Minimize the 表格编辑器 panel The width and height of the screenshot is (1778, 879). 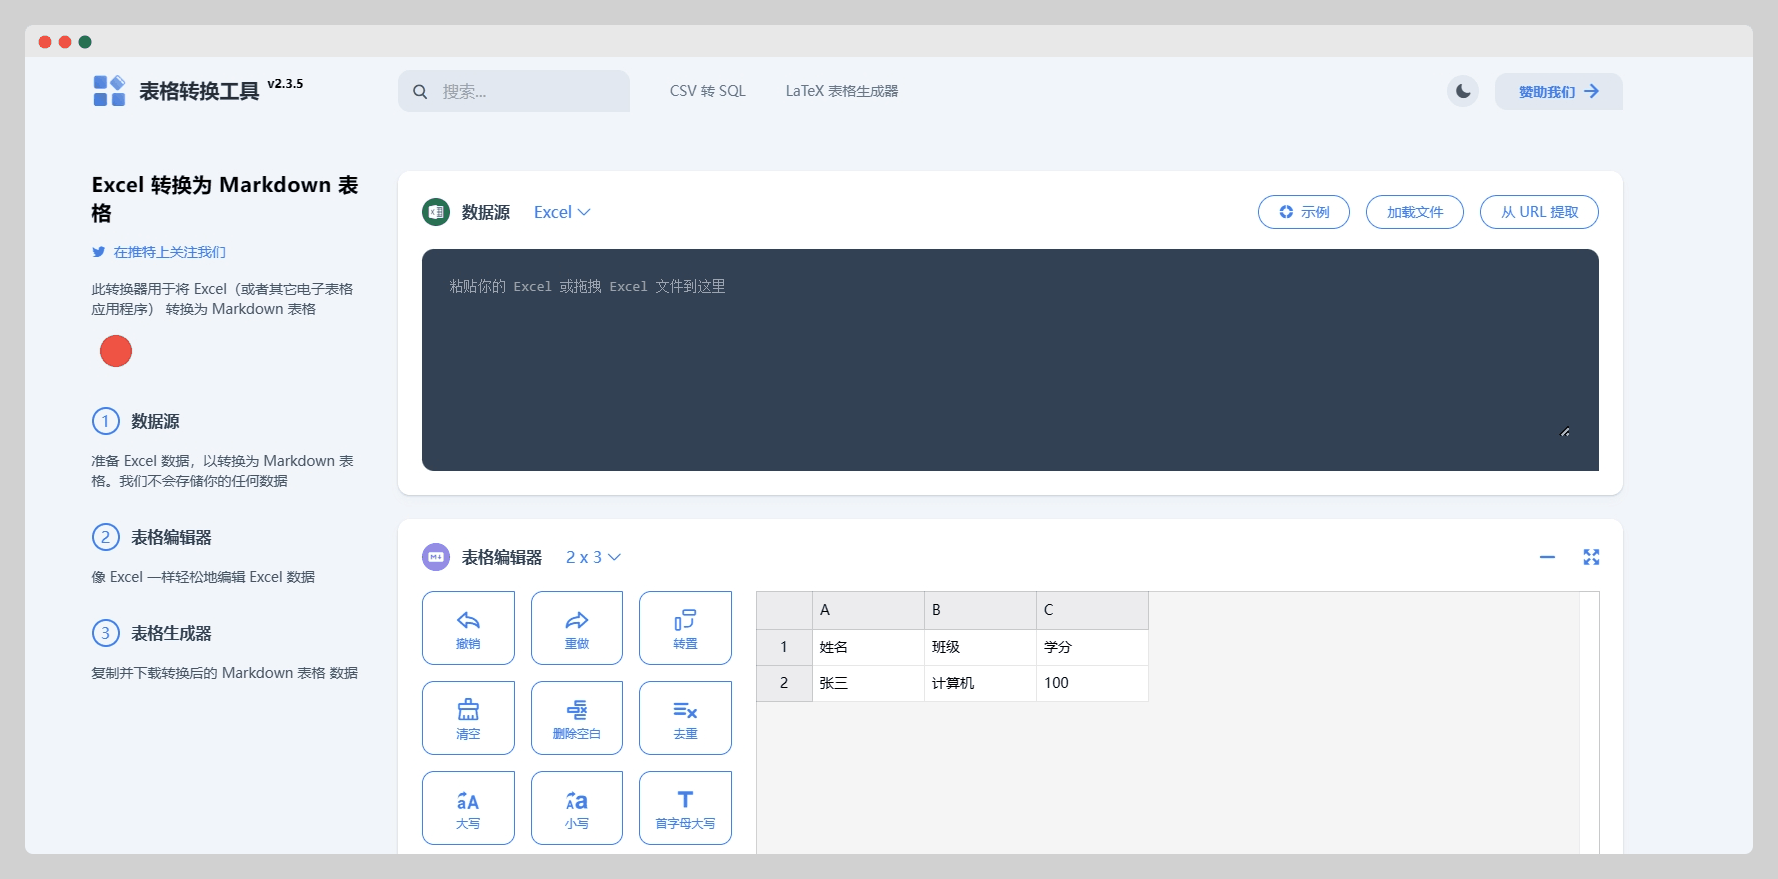click(1547, 557)
